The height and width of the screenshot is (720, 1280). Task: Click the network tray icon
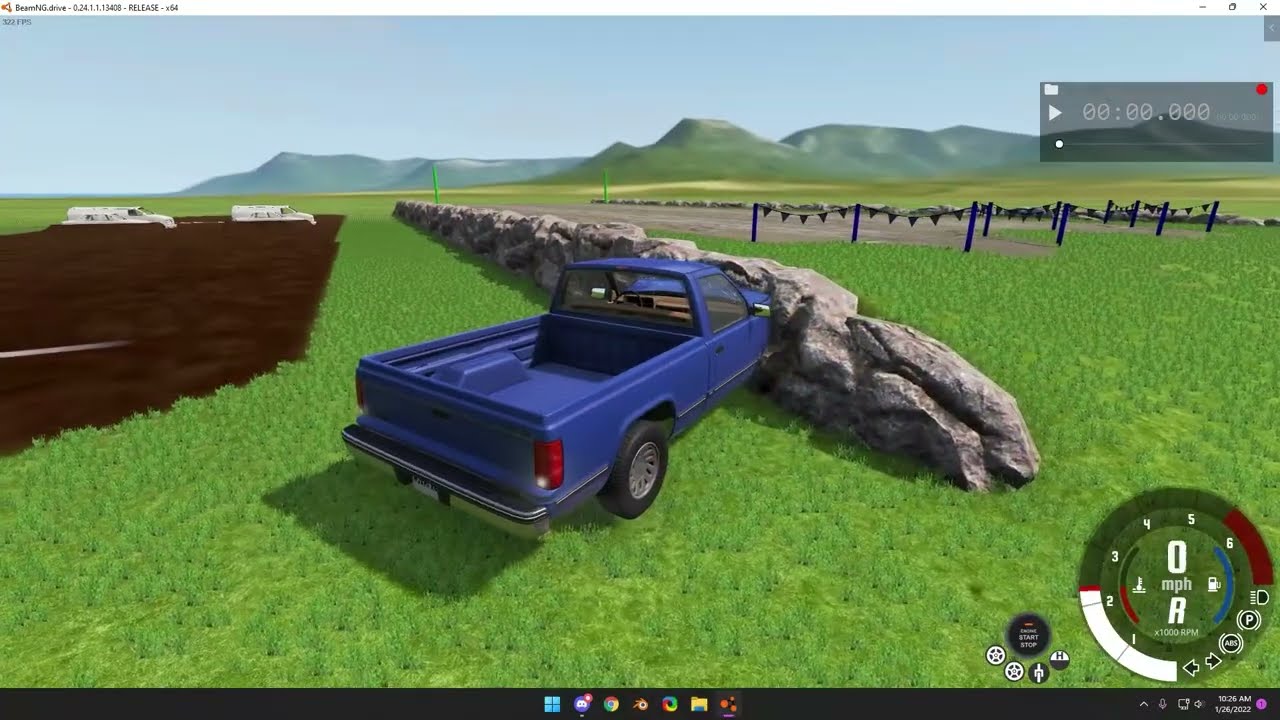click(x=1183, y=704)
